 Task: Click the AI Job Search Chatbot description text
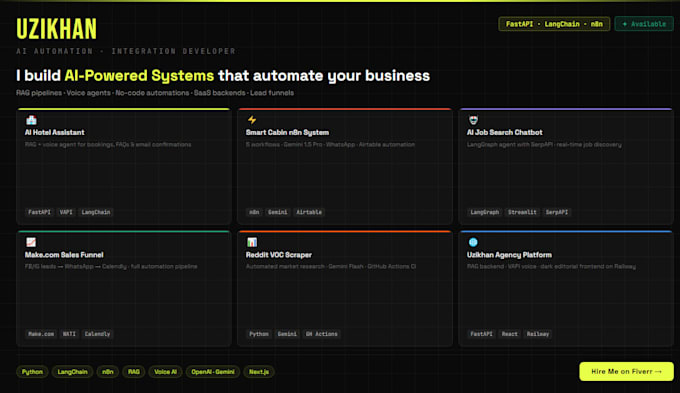(544, 144)
